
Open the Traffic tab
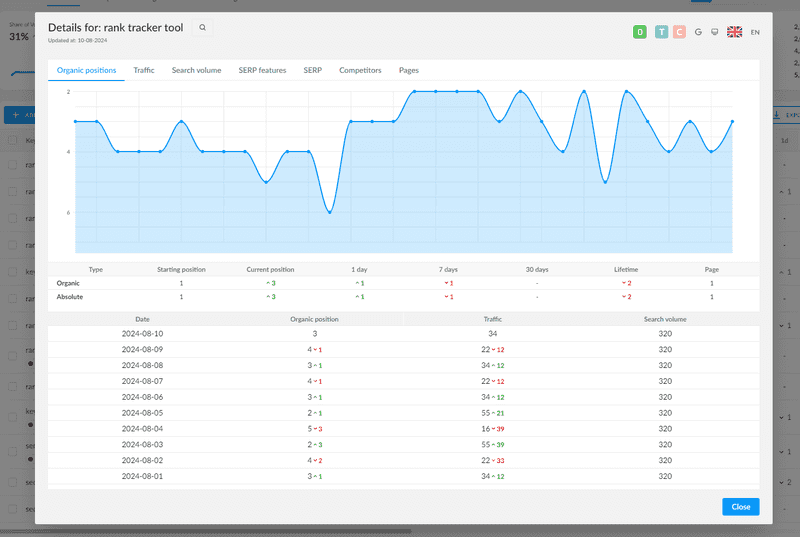point(144,70)
